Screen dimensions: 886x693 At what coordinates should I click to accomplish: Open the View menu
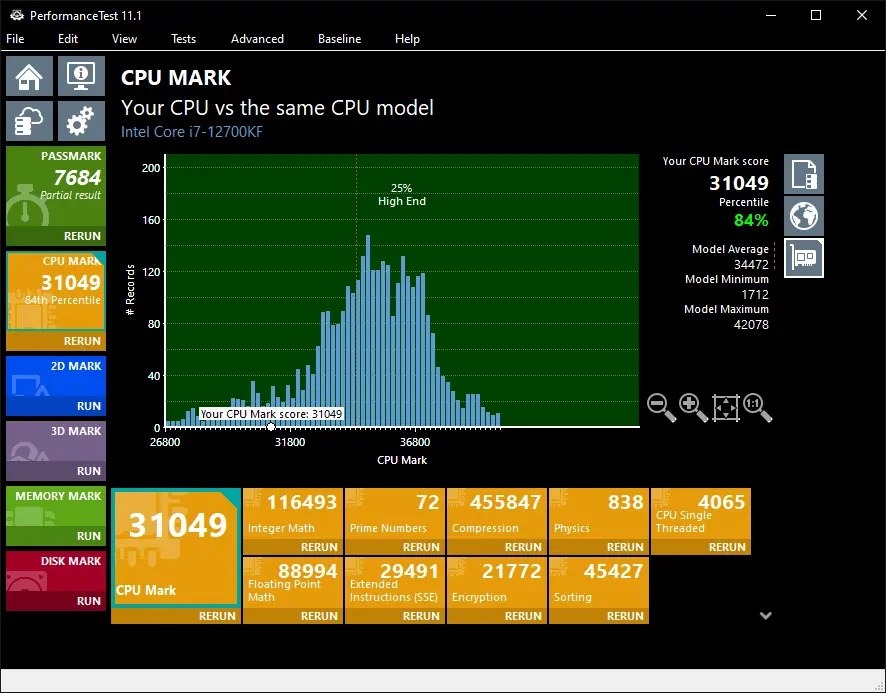coord(124,39)
